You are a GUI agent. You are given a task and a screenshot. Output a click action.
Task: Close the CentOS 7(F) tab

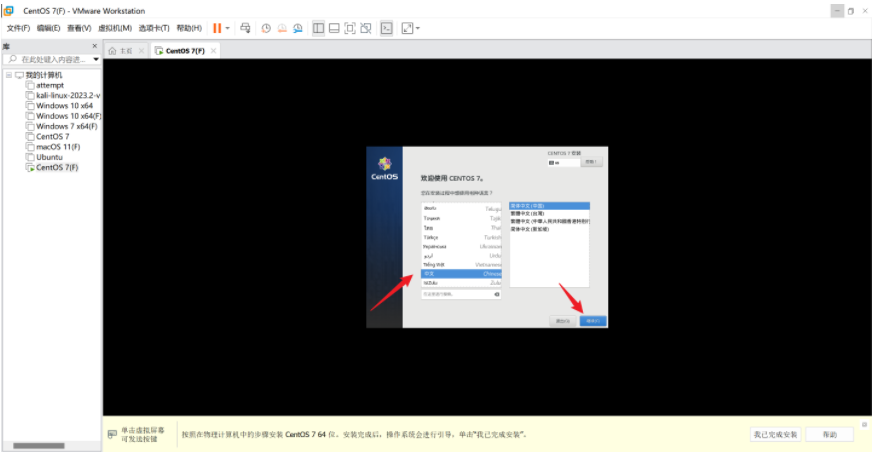(213, 51)
